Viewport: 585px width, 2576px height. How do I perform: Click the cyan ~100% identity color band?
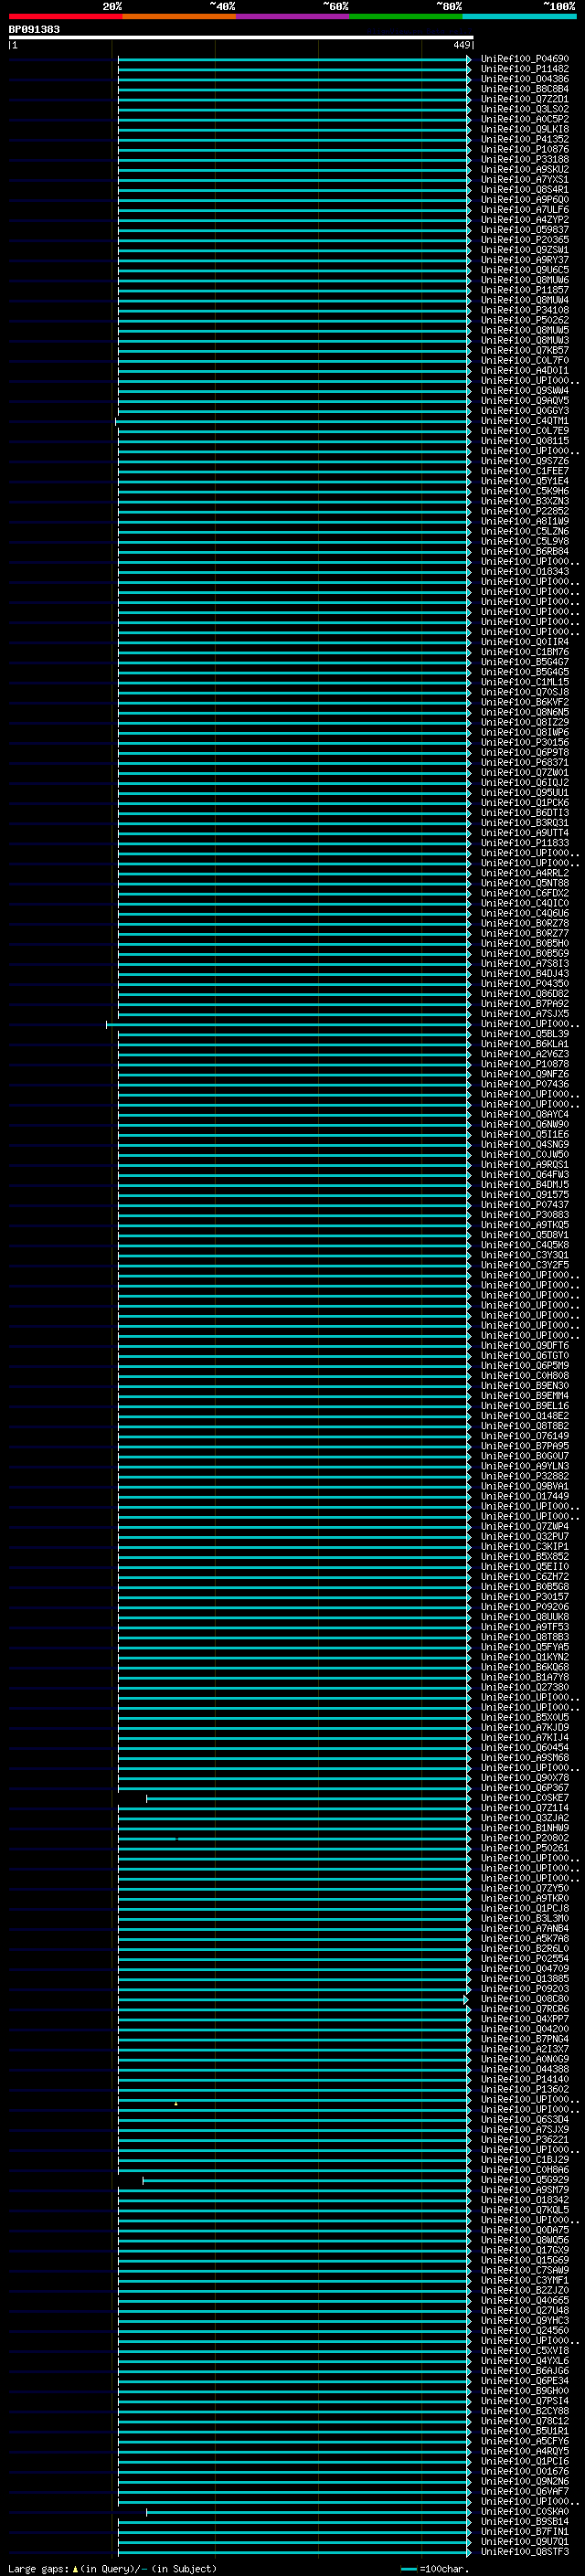pos(519,16)
